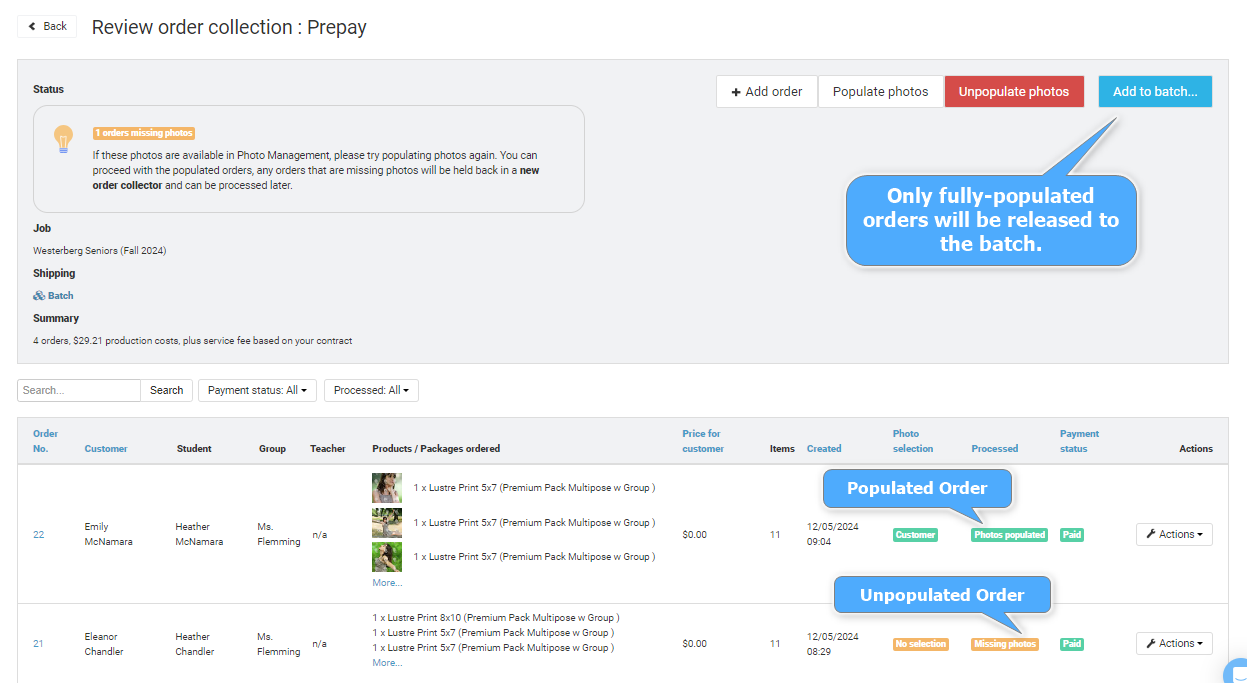Image resolution: width=1247 pixels, height=683 pixels.
Task: Click second product thumbnail in order 22
Action: (x=387, y=522)
